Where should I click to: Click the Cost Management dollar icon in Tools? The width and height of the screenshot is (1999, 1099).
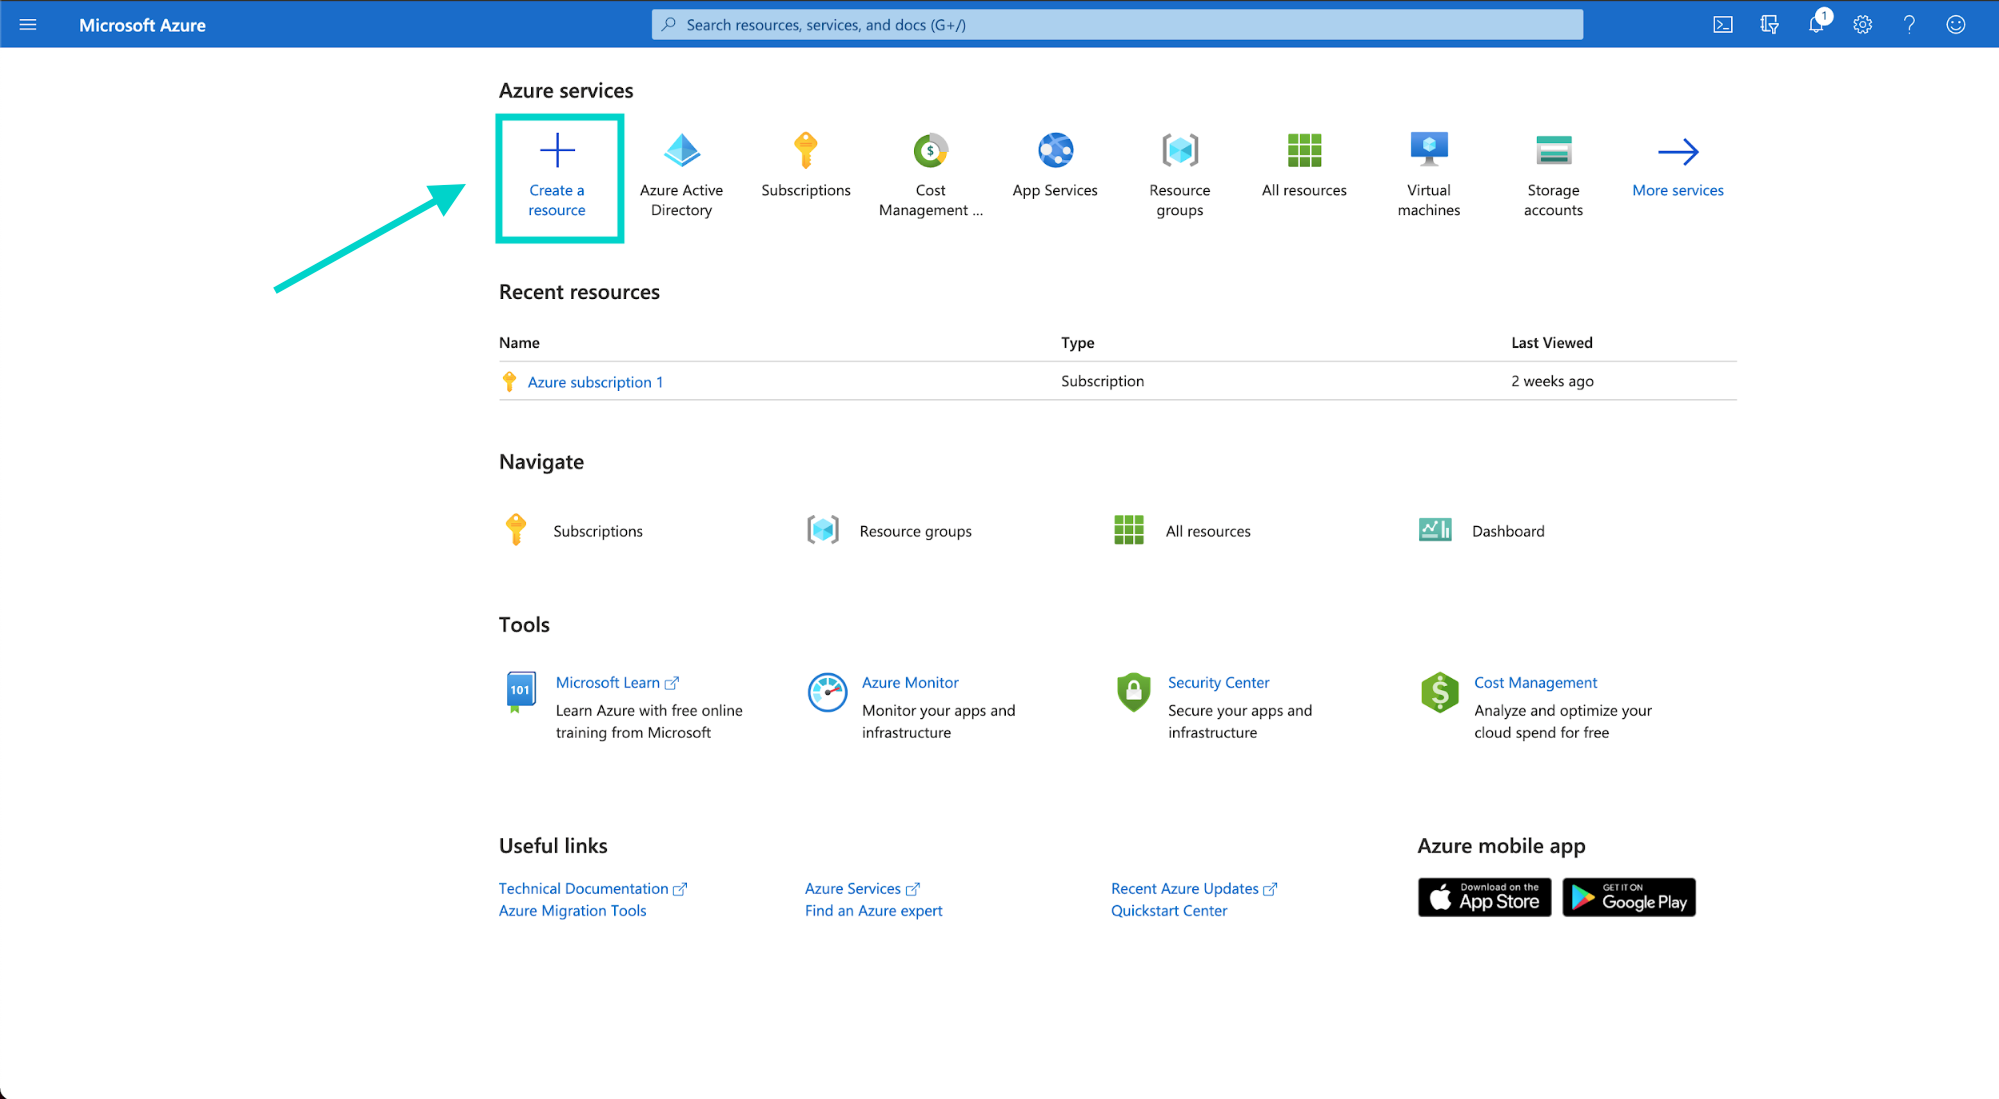[x=1439, y=692]
